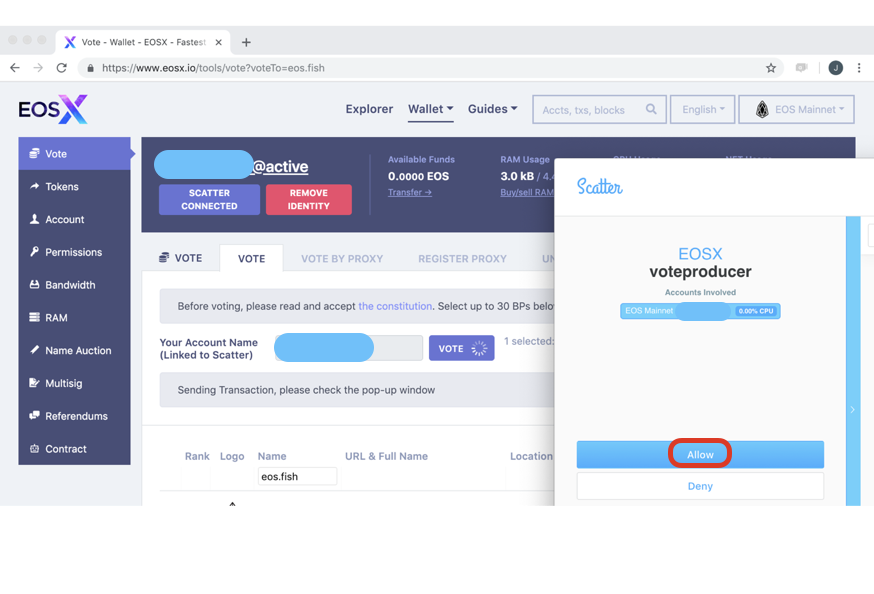This screenshot has width=874, height=594.
Task: Open the Wallet dropdown menu
Action: pyautogui.click(x=430, y=109)
